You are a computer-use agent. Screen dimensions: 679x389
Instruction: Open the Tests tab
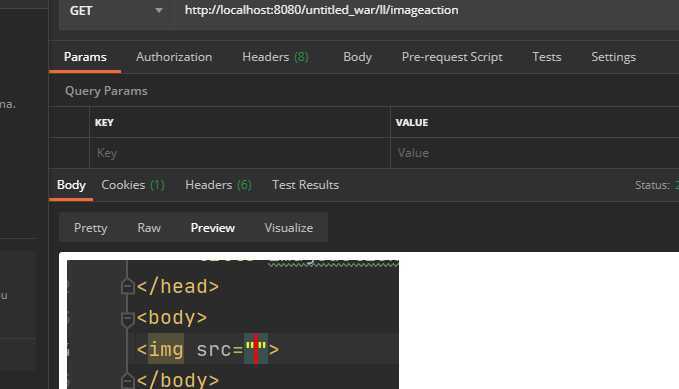[x=546, y=57]
